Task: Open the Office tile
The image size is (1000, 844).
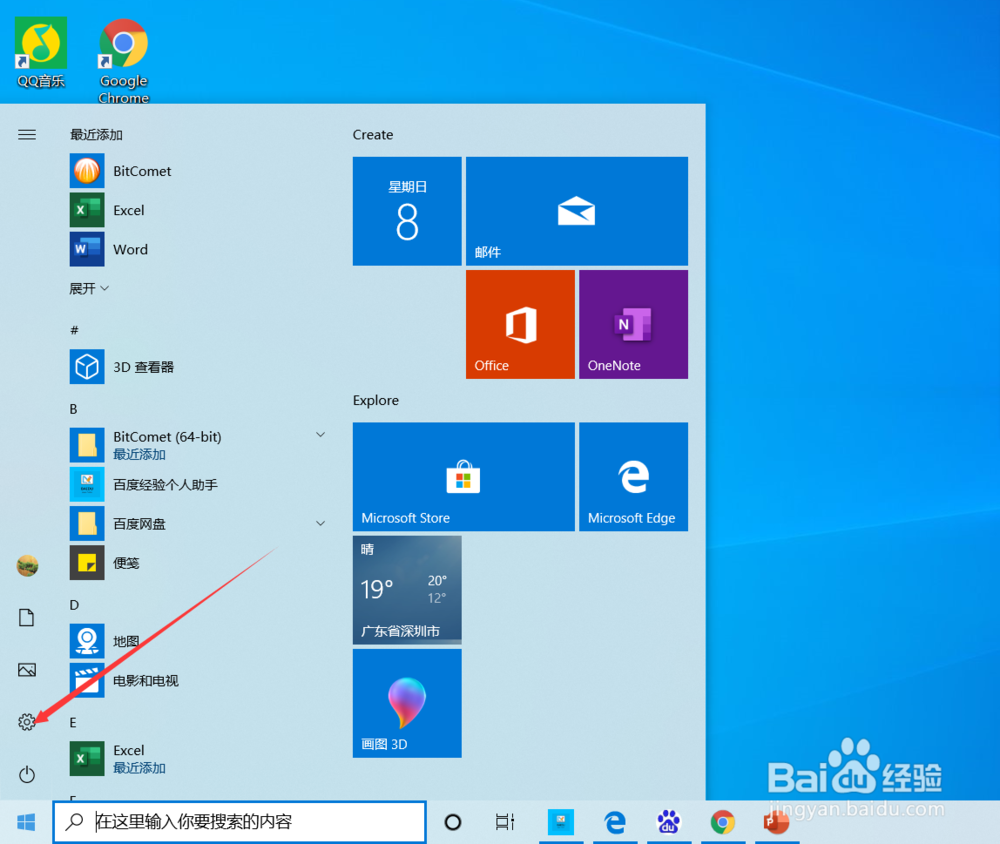Action: pyautogui.click(x=520, y=324)
